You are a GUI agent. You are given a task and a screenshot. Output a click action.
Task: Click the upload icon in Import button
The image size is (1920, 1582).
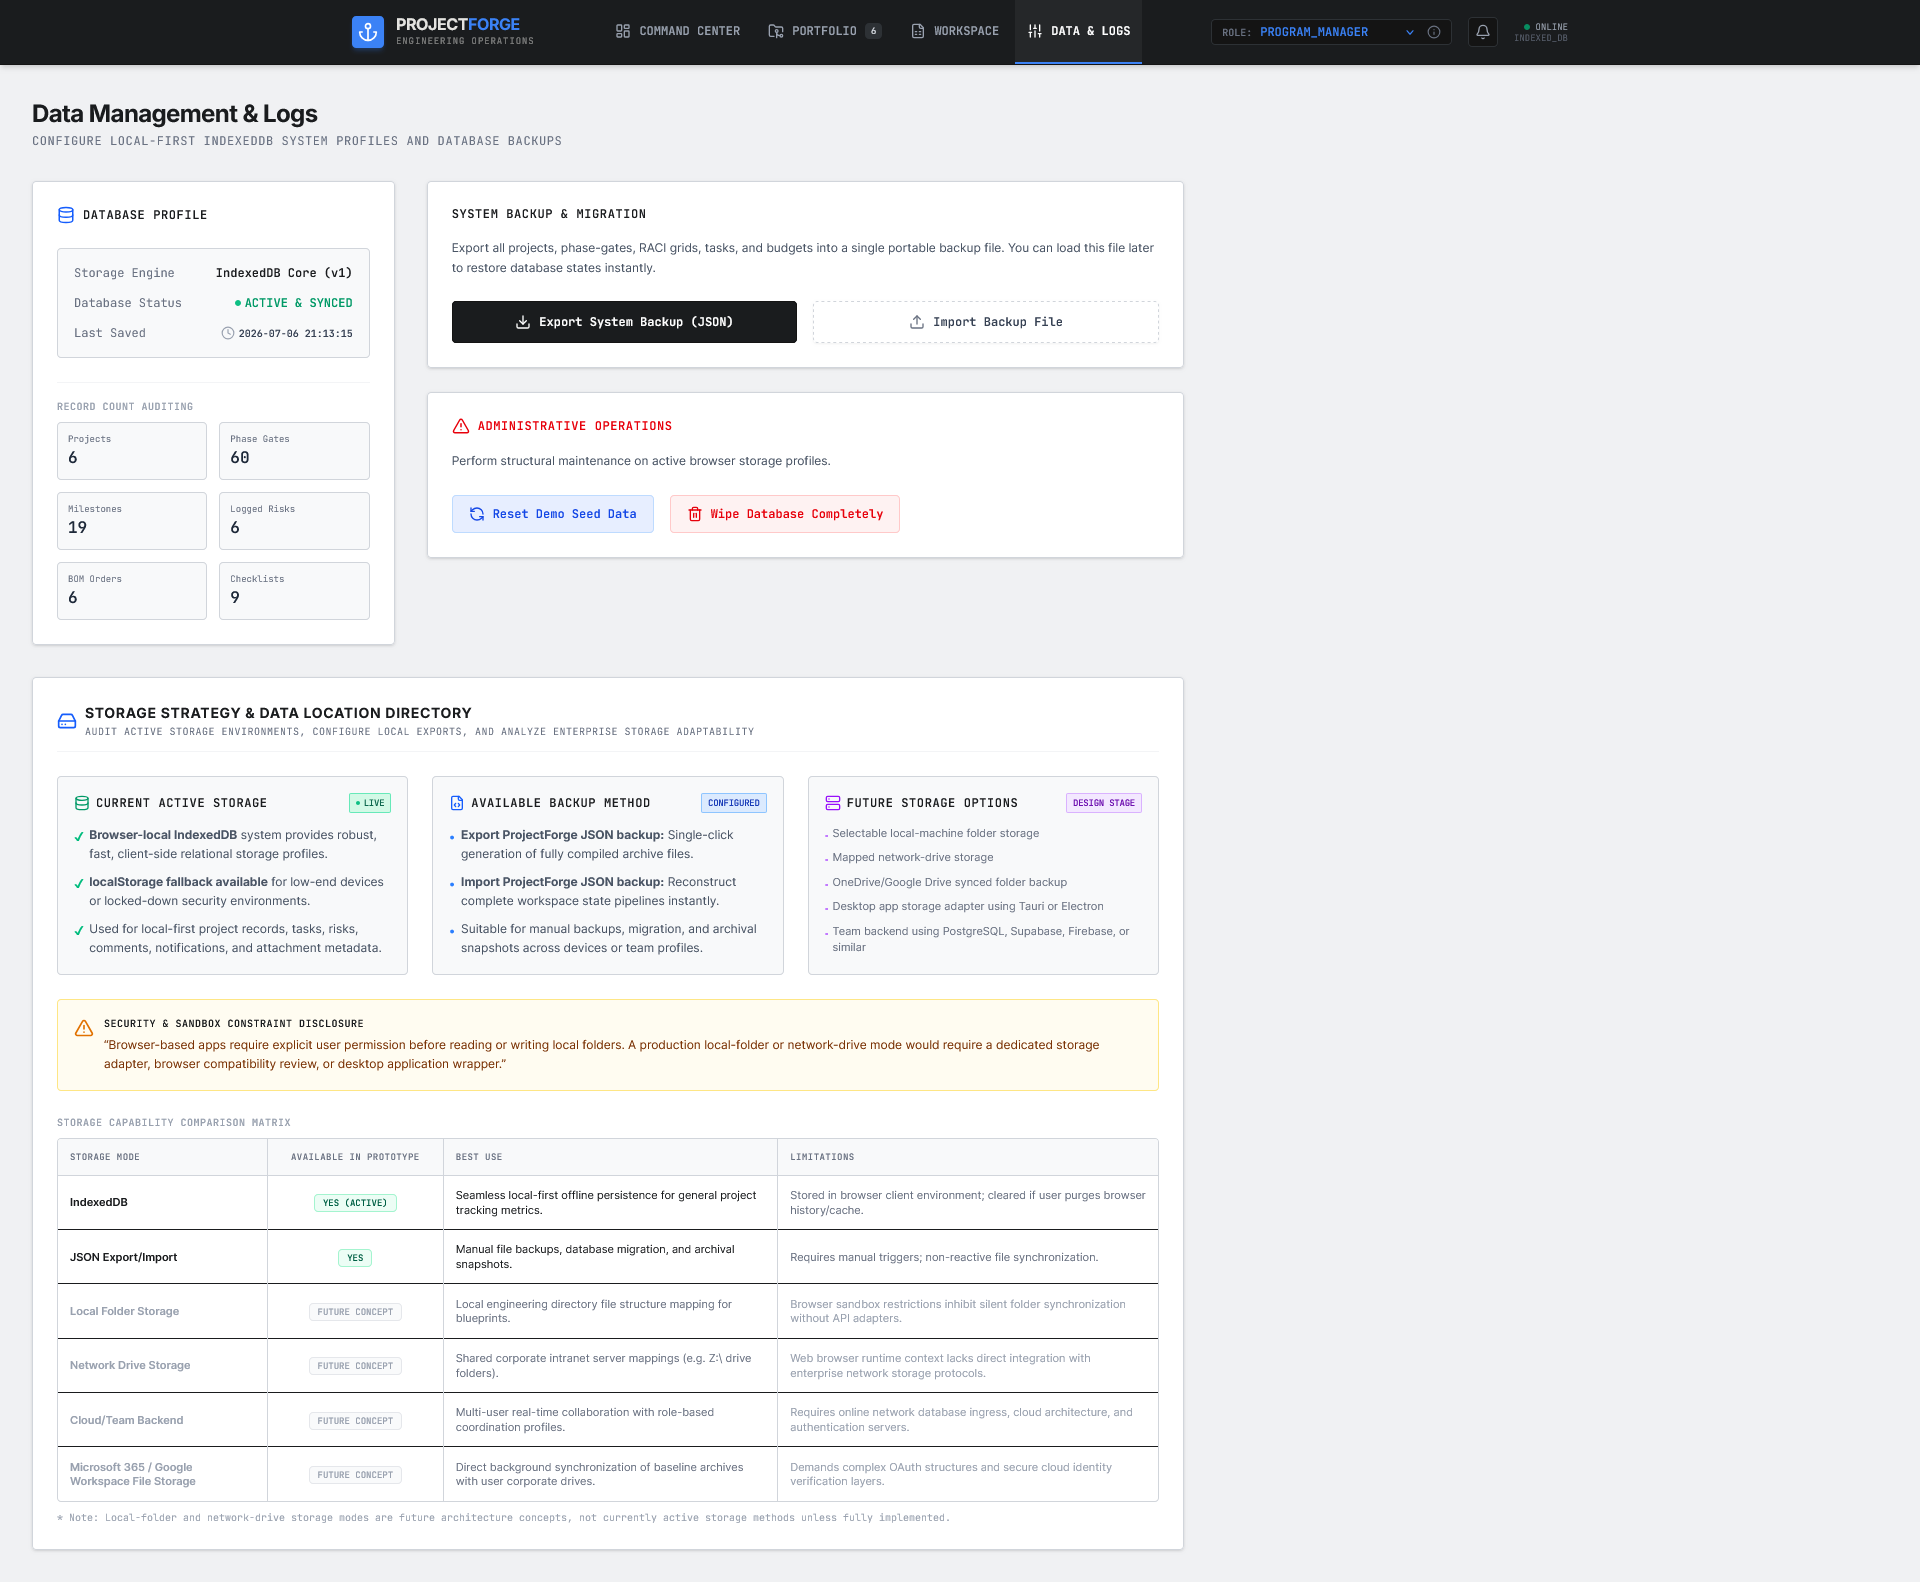pyautogui.click(x=916, y=322)
